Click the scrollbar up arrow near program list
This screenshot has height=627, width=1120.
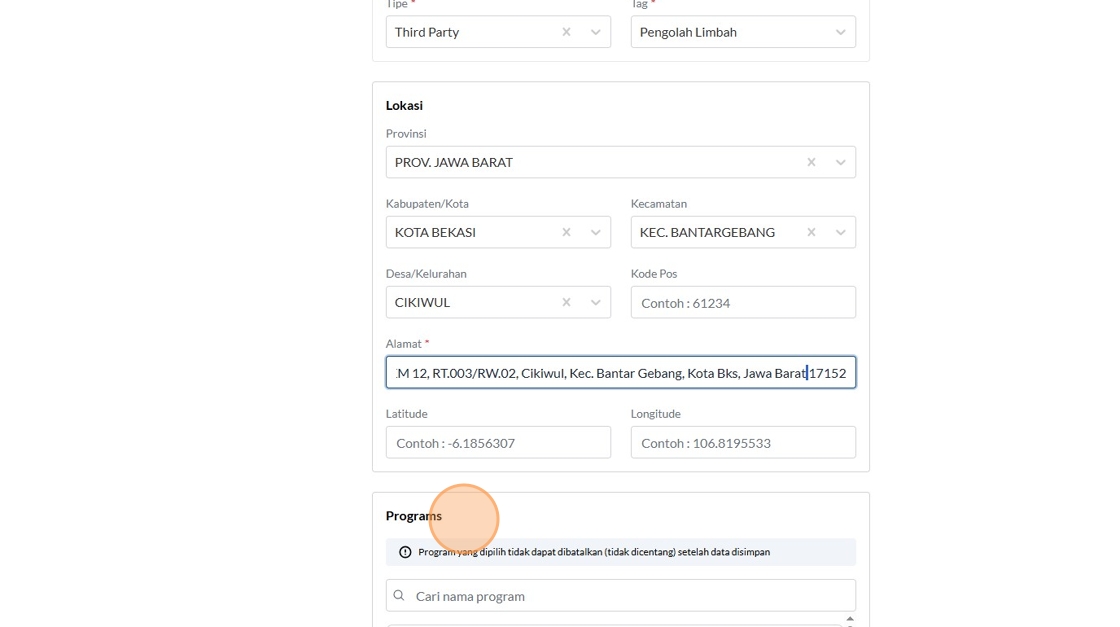pos(850,619)
